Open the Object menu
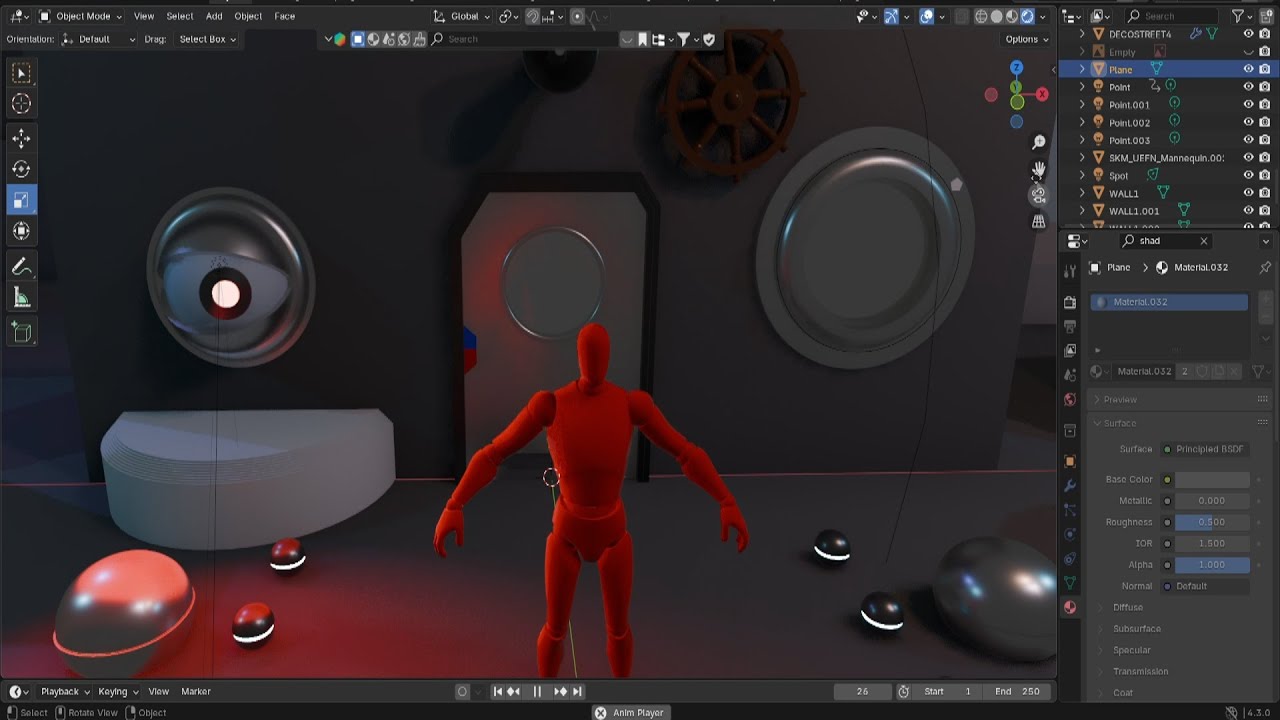 [248, 16]
